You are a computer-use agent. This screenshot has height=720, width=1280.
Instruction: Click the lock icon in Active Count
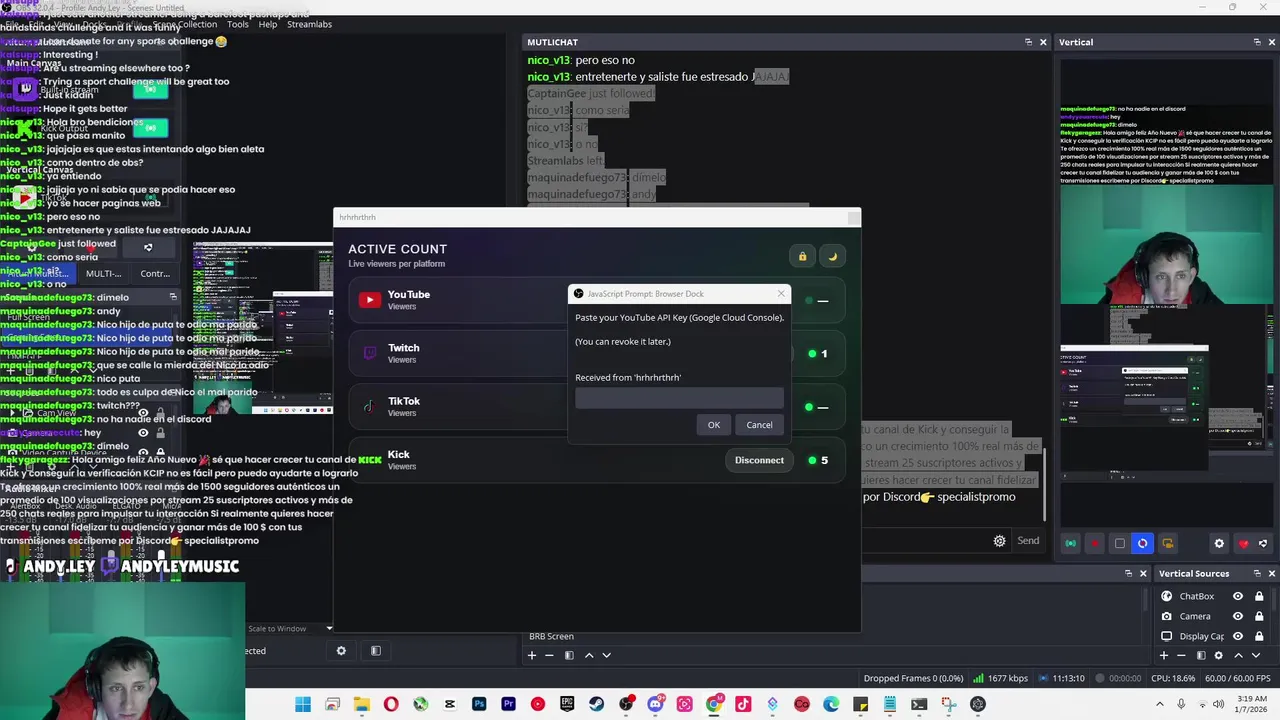pos(802,256)
